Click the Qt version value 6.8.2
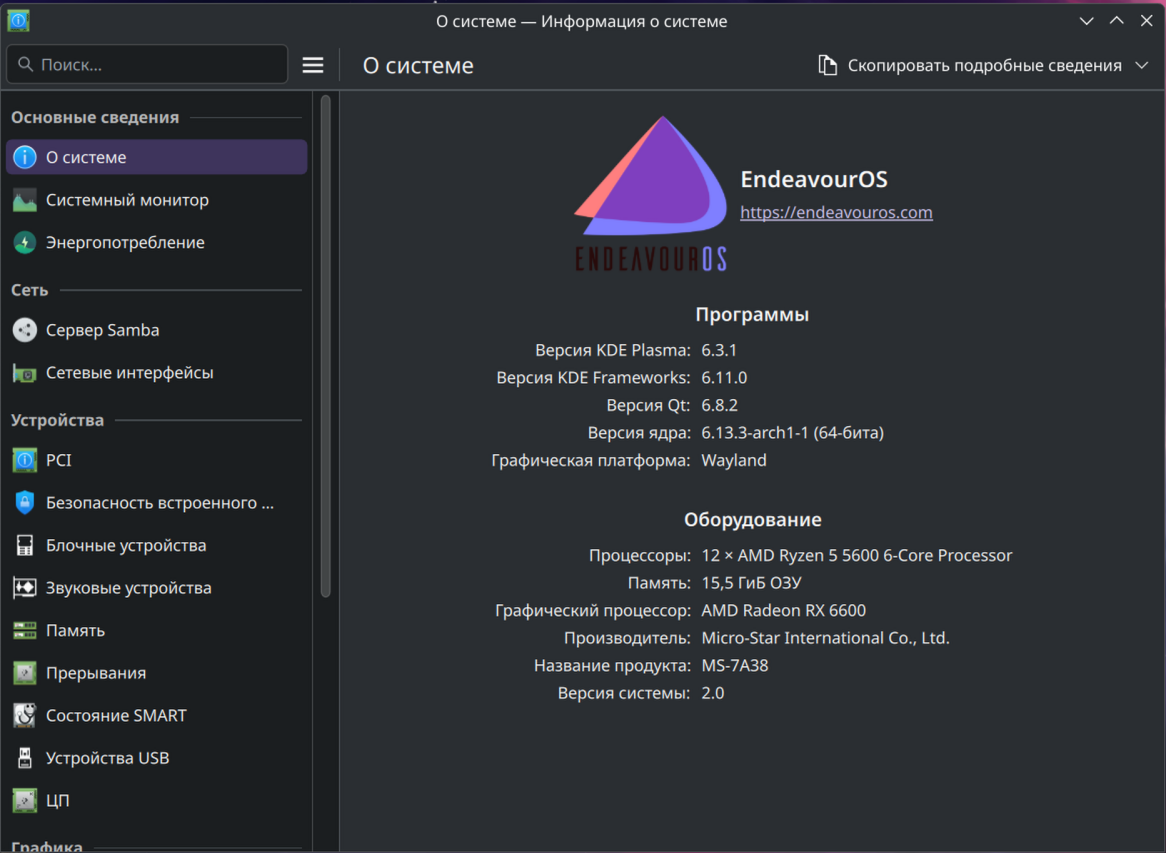This screenshot has height=853, width=1166. (720, 405)
